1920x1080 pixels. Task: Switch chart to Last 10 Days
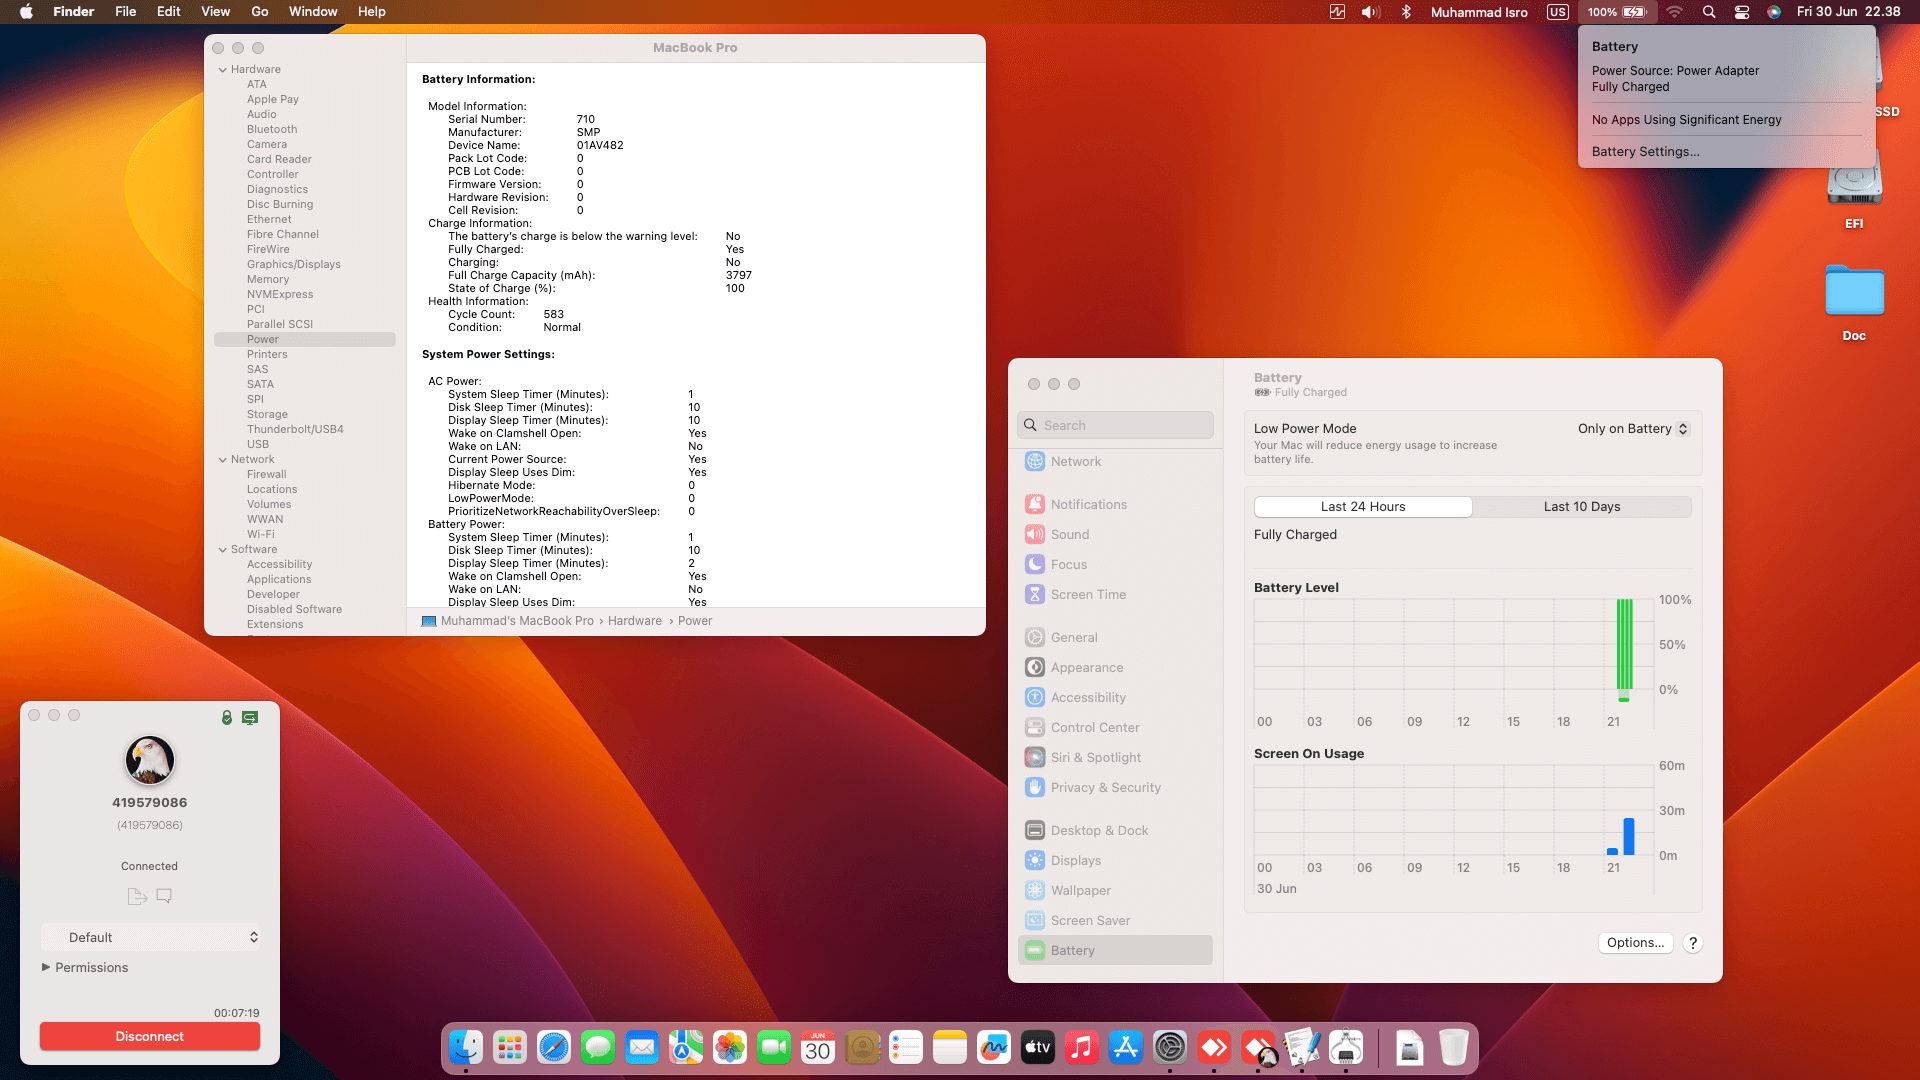[x=1581, y=507]
